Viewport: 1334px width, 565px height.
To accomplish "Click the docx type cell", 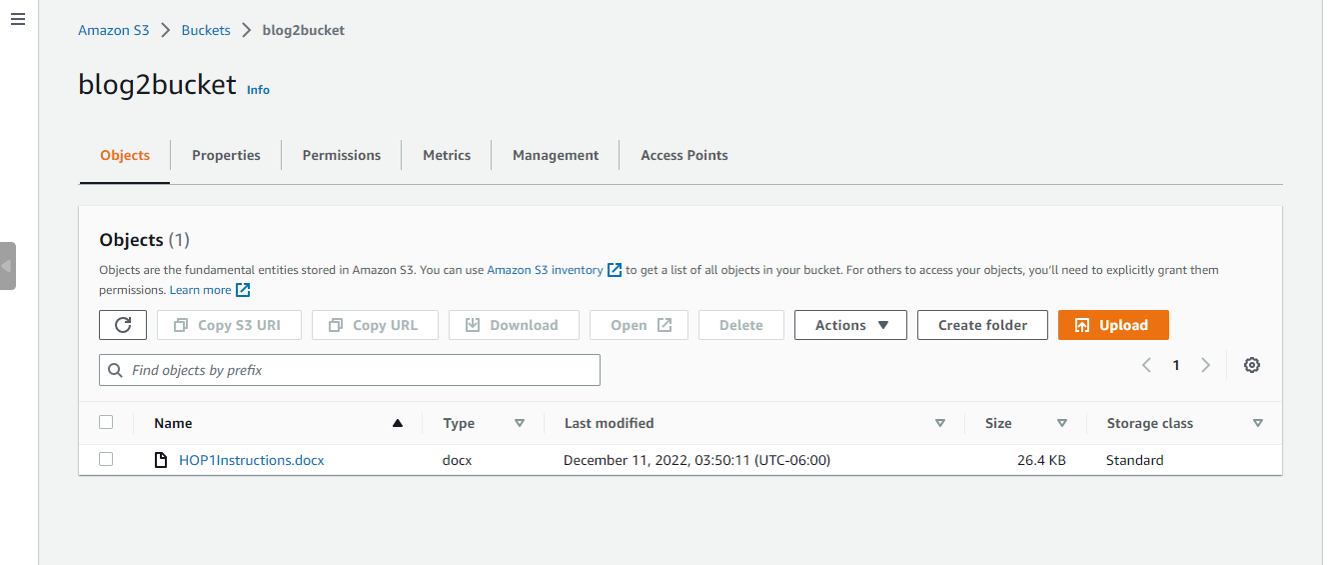I will 457,460.
